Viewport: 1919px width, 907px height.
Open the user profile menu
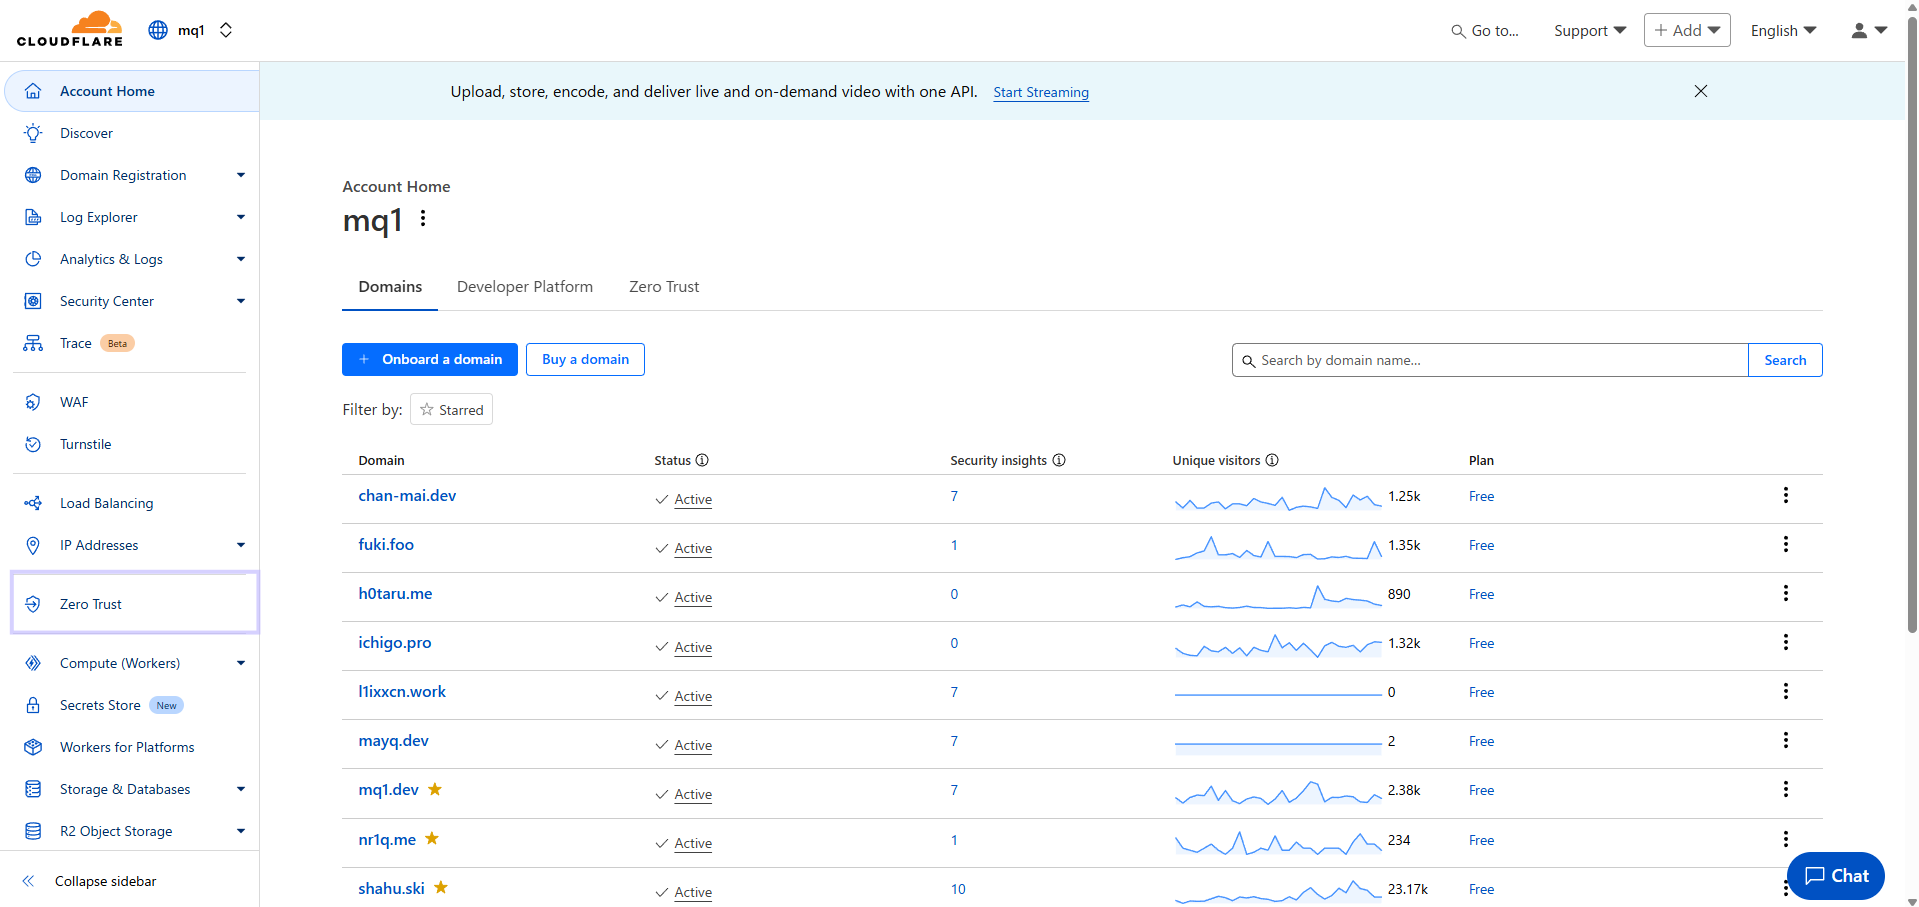1869,30
